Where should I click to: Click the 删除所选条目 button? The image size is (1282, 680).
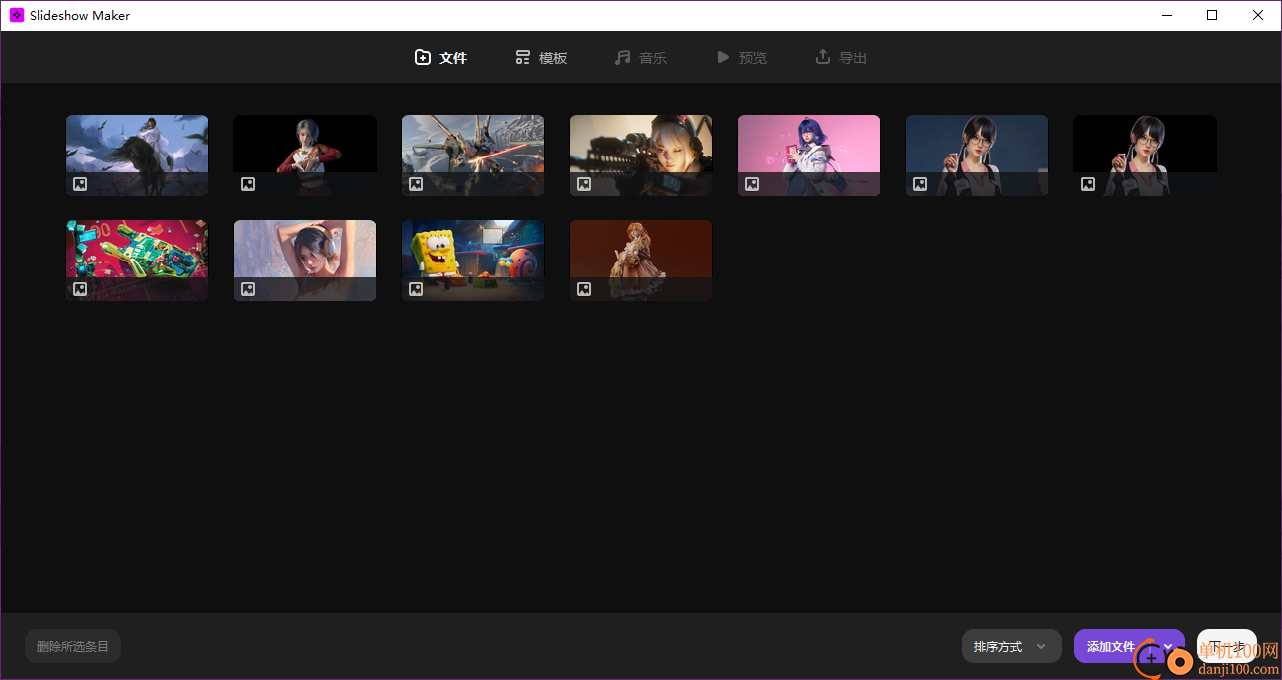click(x=73, y=646)
